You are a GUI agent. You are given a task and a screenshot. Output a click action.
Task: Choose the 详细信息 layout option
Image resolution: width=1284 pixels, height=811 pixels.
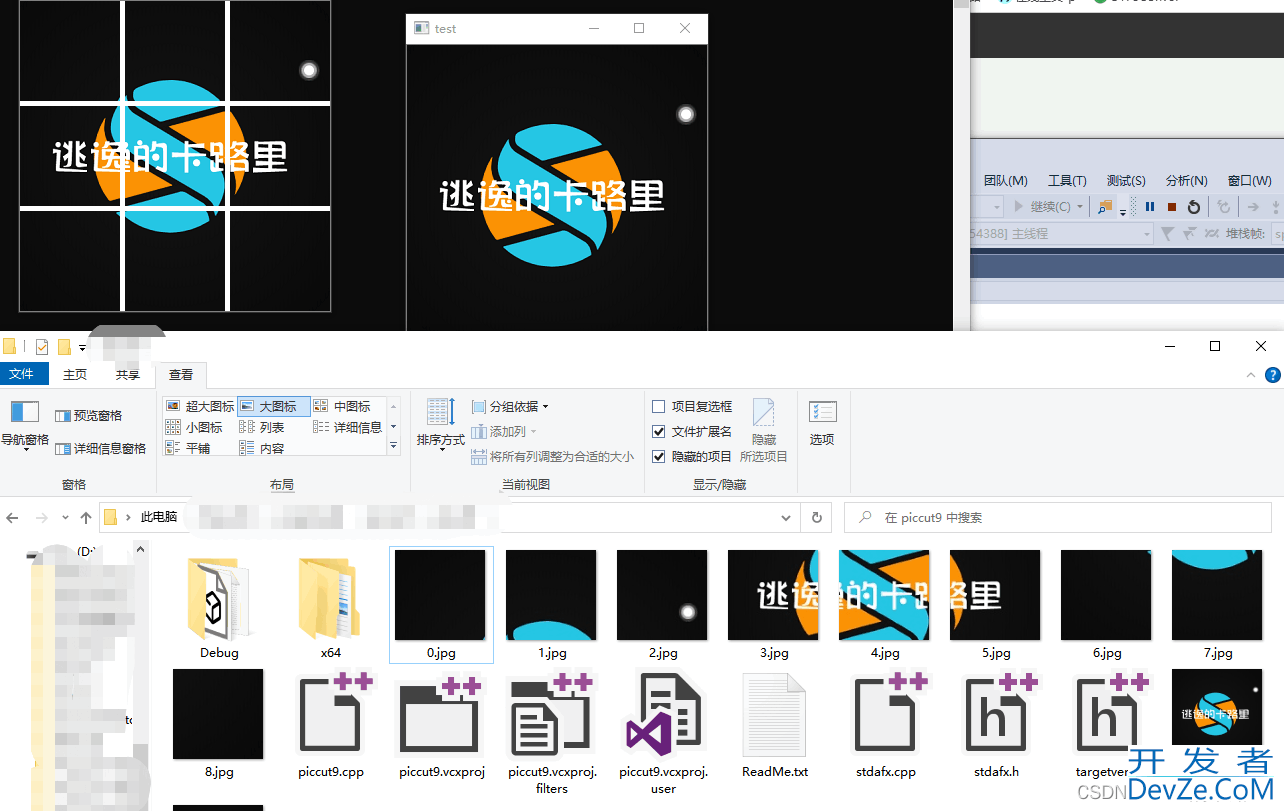click(x=348, y=427)
